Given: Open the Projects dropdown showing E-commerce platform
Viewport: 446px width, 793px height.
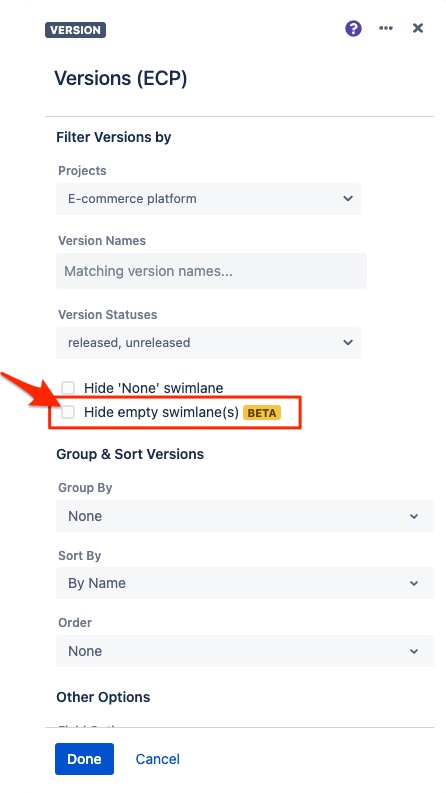Looking at the screenshot, I should click(x=208, y=199).
